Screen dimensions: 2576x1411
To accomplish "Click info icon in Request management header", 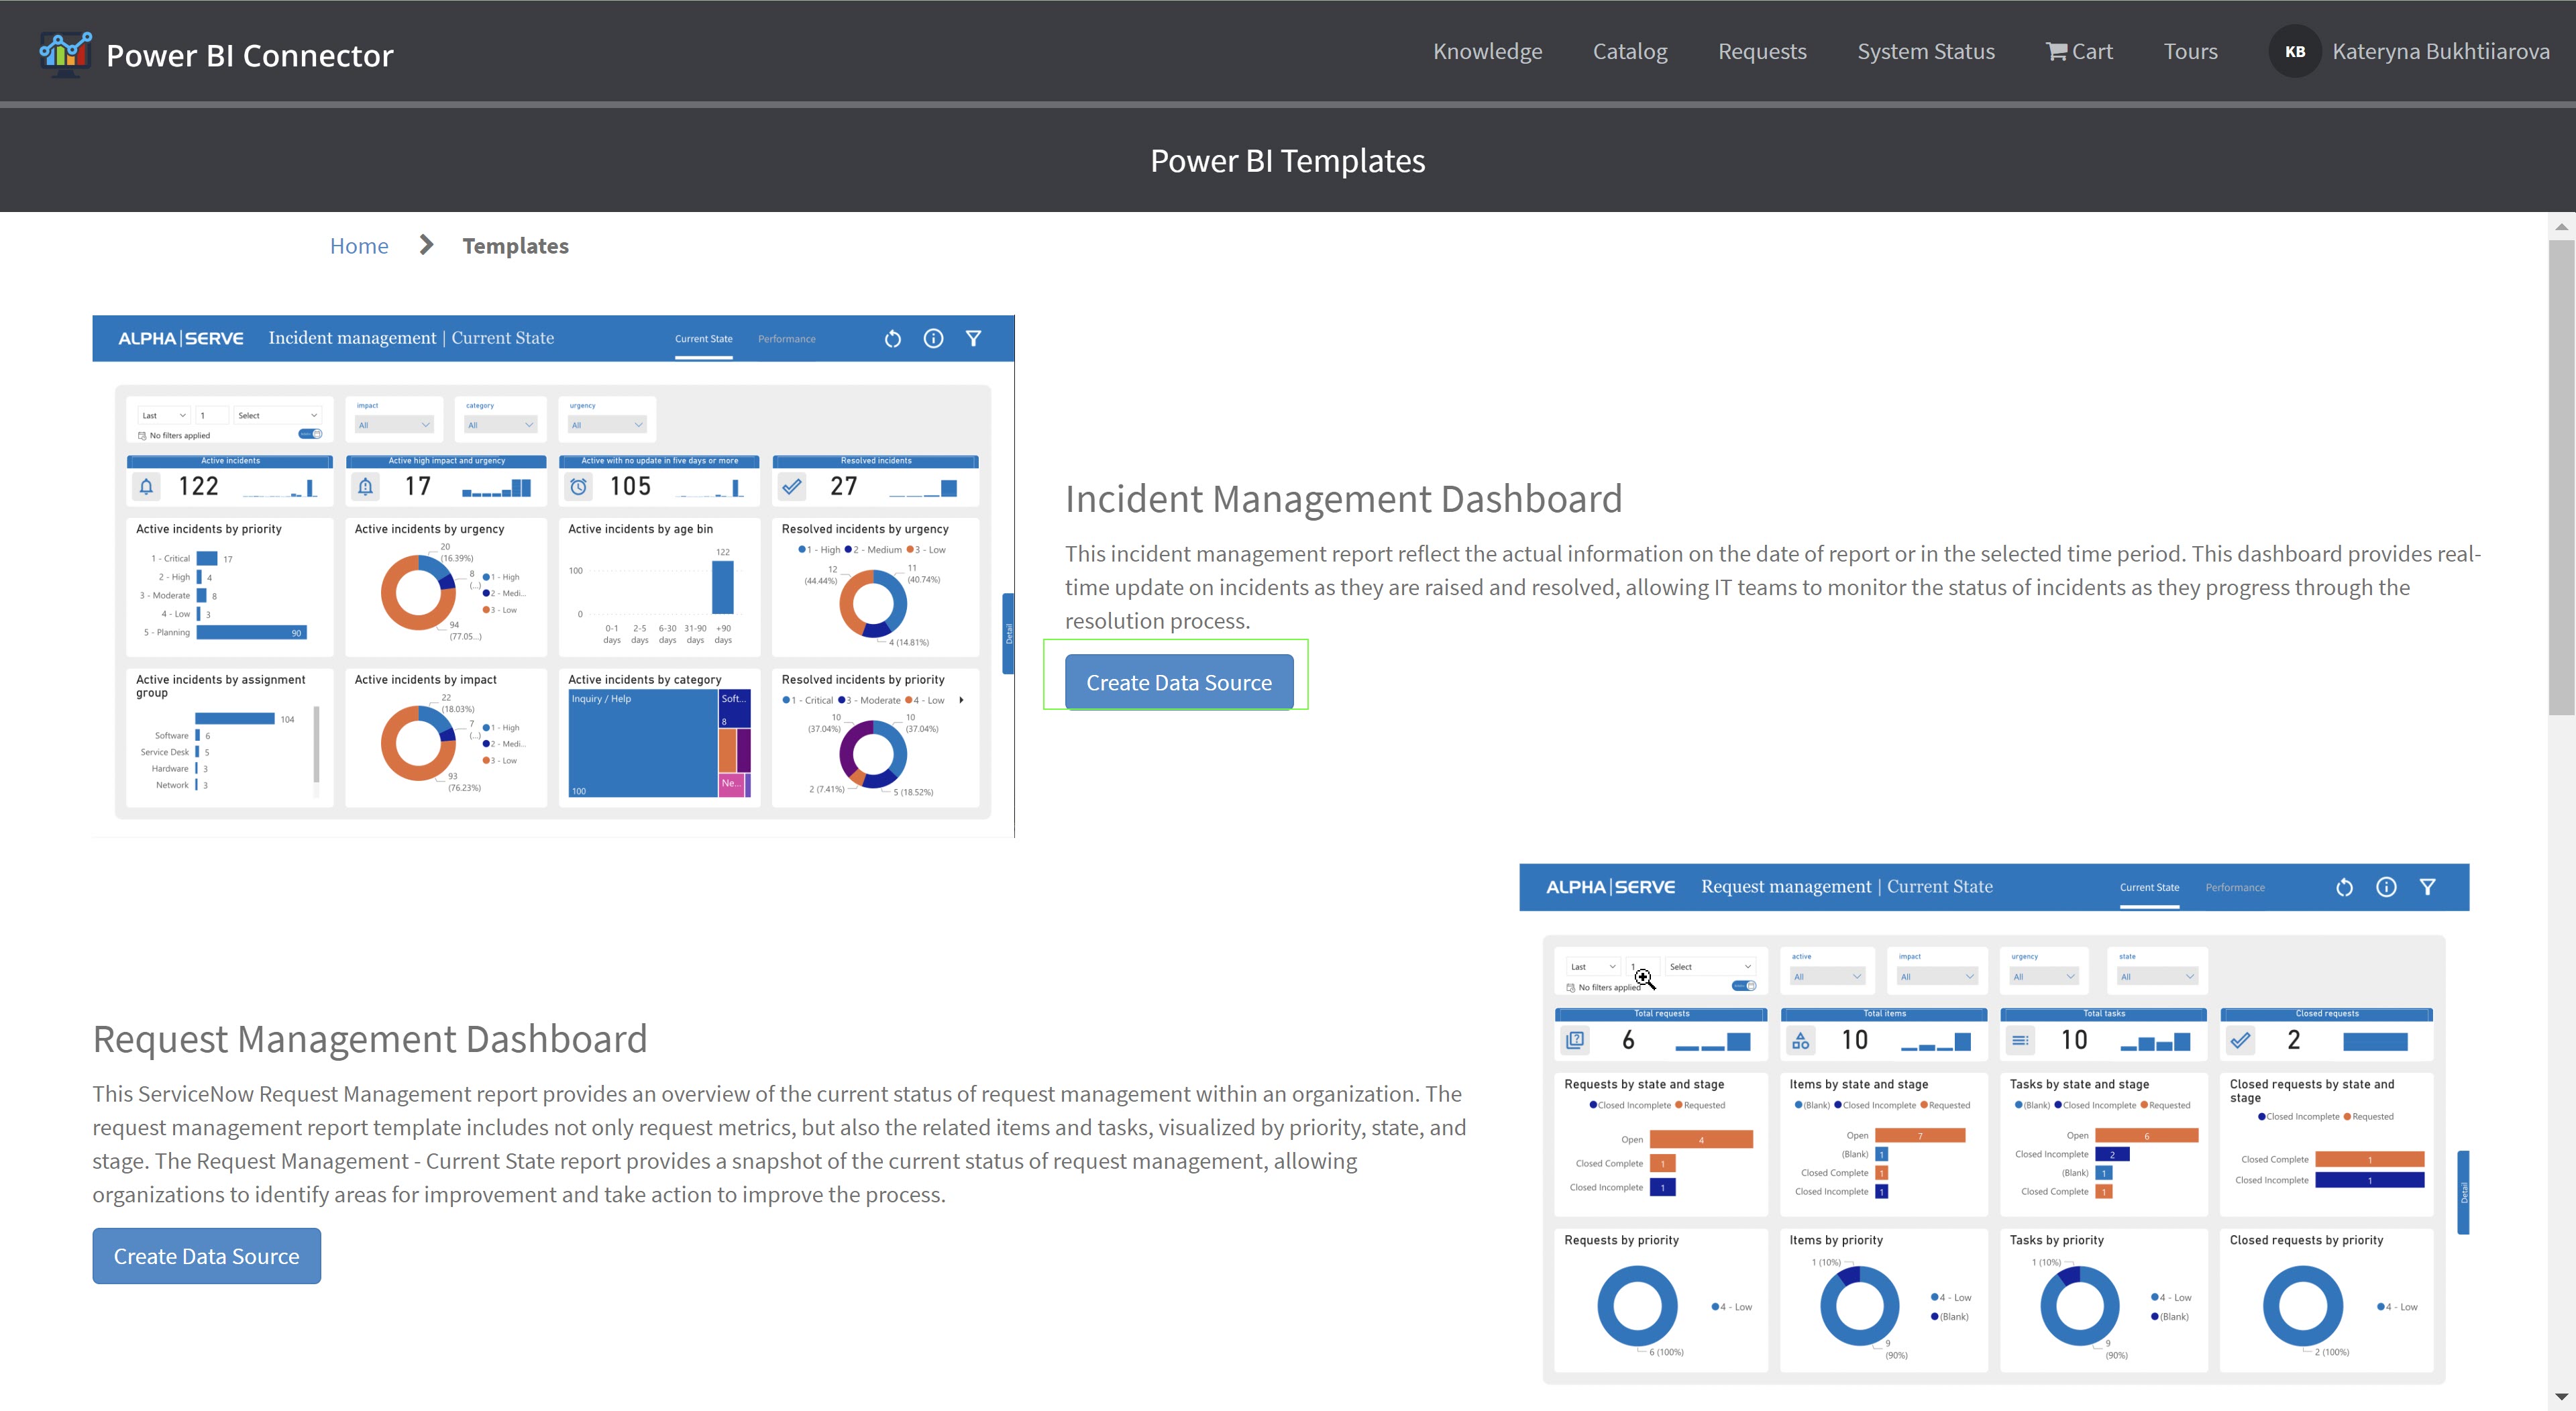I will coord(2386,887).
